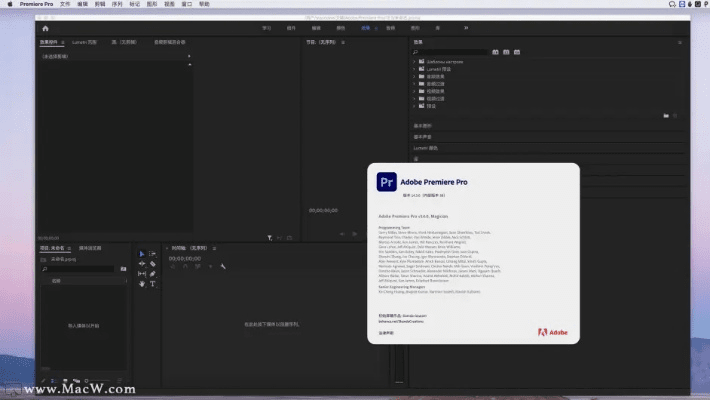Switch to 颜色 workspace tab
This screenshot has height=400, width=710.
[341, 28]
